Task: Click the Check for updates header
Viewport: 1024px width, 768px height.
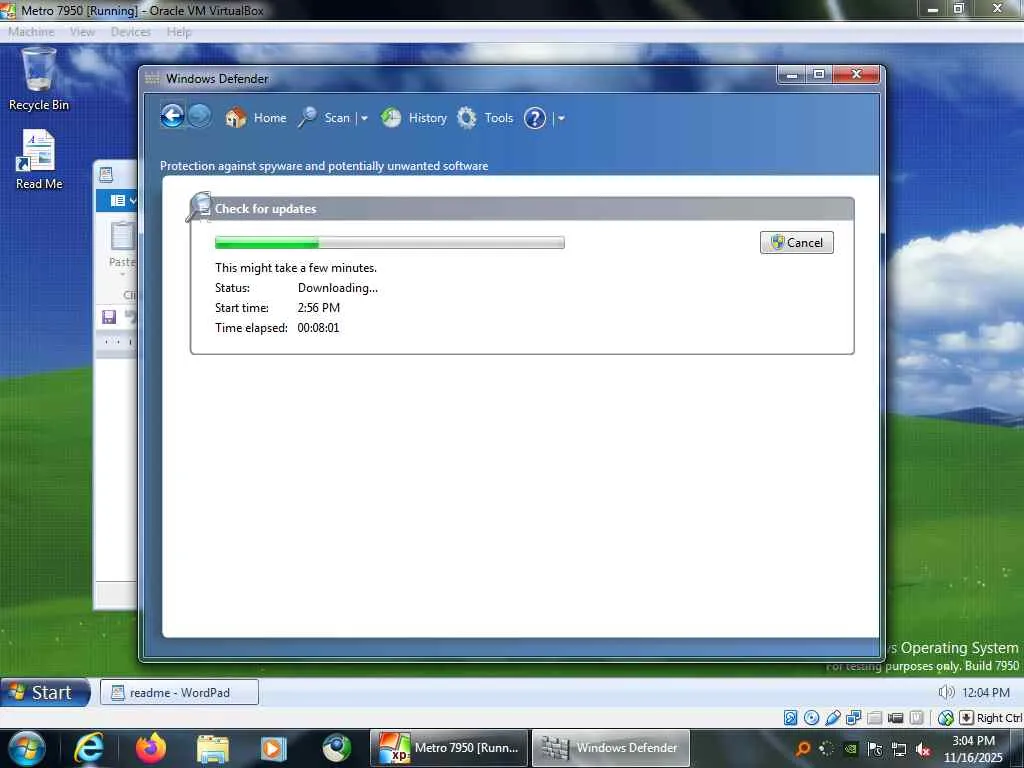Action: 265,208
